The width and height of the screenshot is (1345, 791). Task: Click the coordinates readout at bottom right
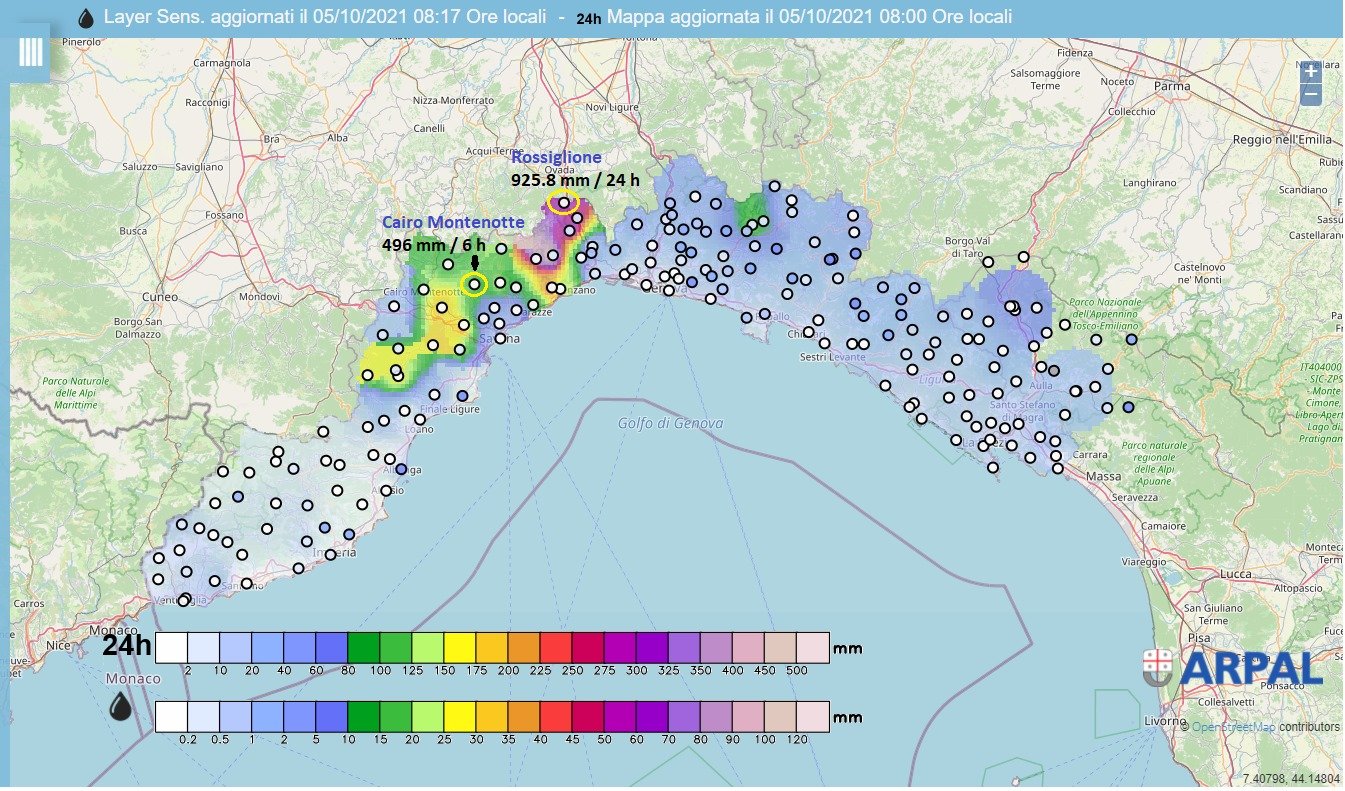pyautogui.click(x=1289, y=777)
